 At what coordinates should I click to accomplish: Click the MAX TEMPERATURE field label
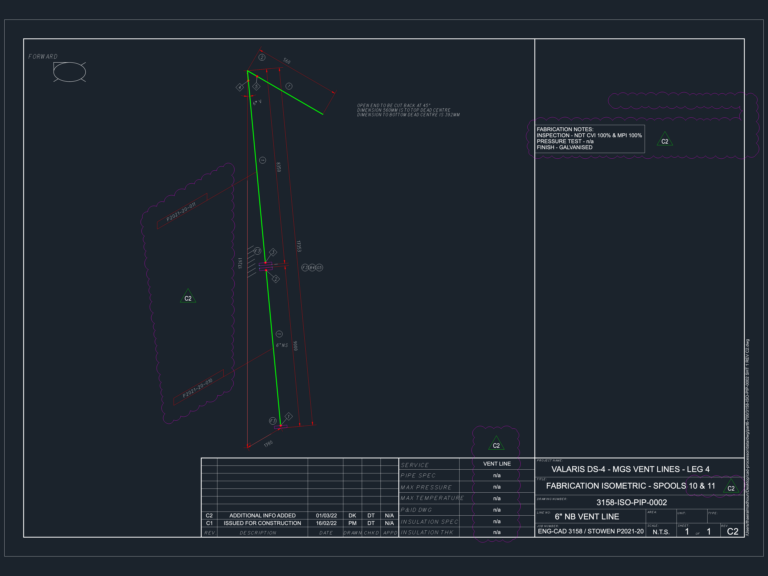(x=432, y=498)
